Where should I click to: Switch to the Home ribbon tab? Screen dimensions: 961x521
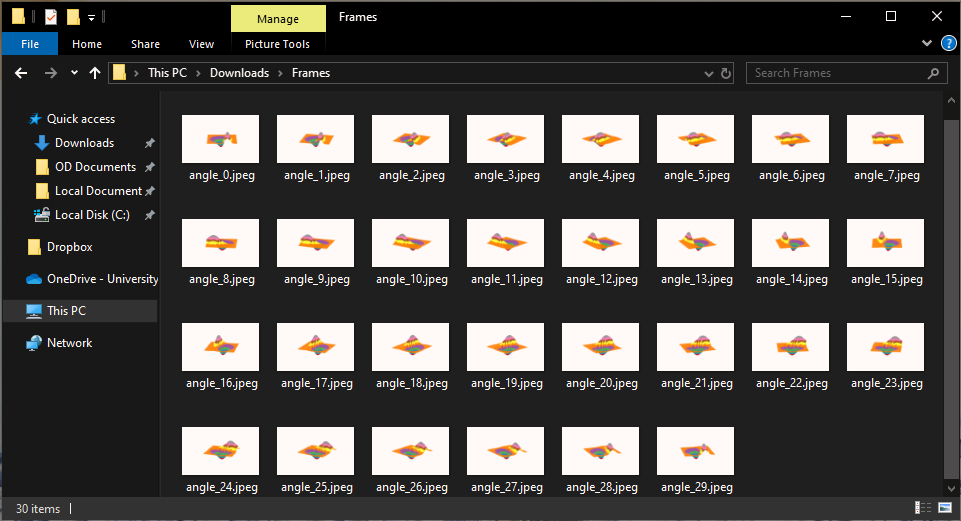[x=87, y=44]
